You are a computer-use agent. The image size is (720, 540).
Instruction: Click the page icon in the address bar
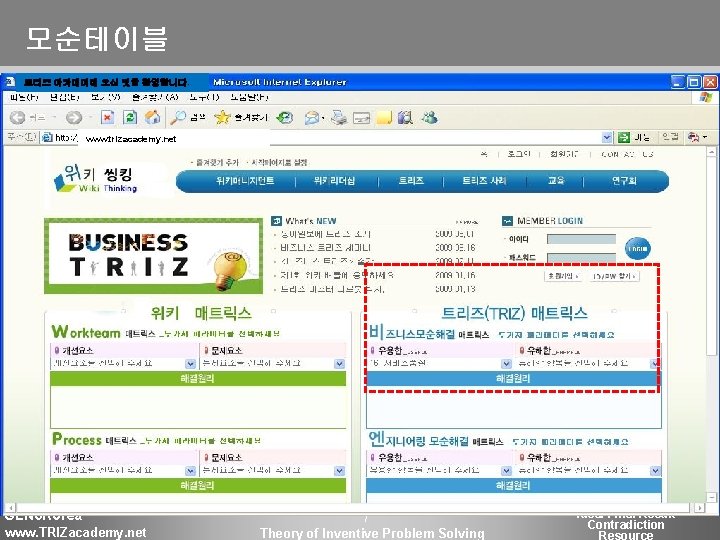pyautogui.click(x=47, y=137)
